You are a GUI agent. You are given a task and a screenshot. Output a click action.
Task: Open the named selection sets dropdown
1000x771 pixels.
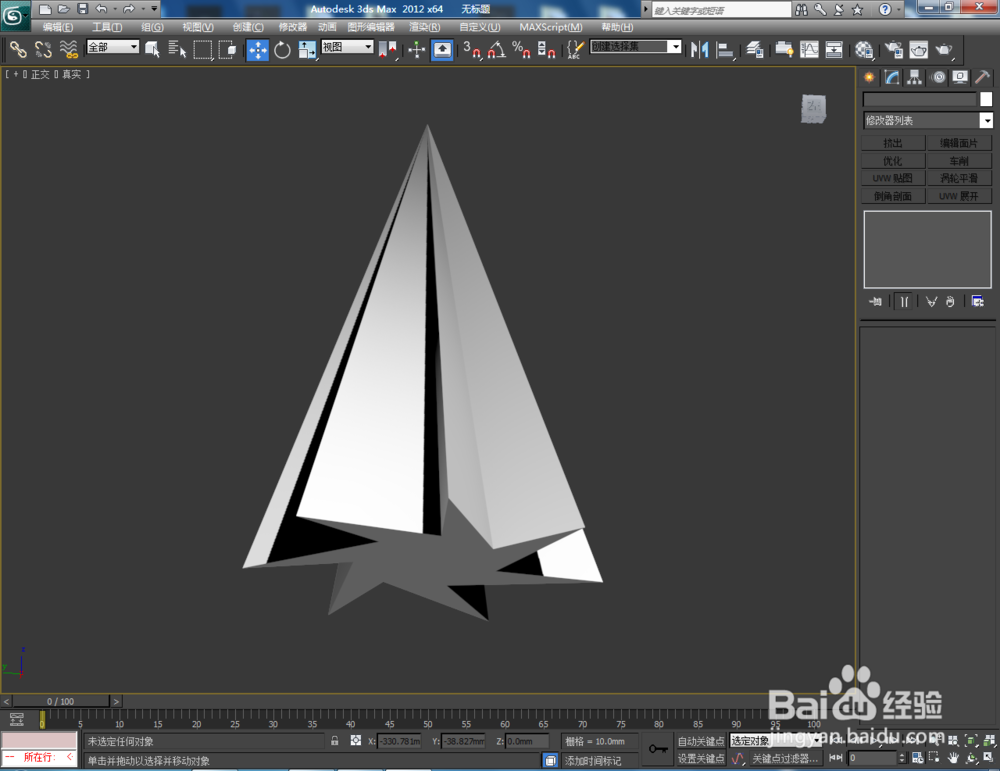[636, 47]
